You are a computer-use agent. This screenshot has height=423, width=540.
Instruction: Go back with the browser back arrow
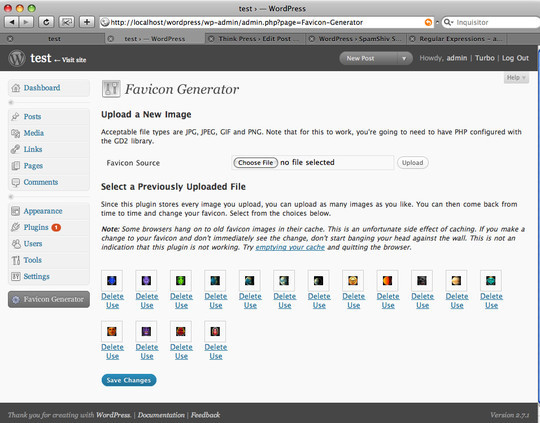(x=12, y=22)
